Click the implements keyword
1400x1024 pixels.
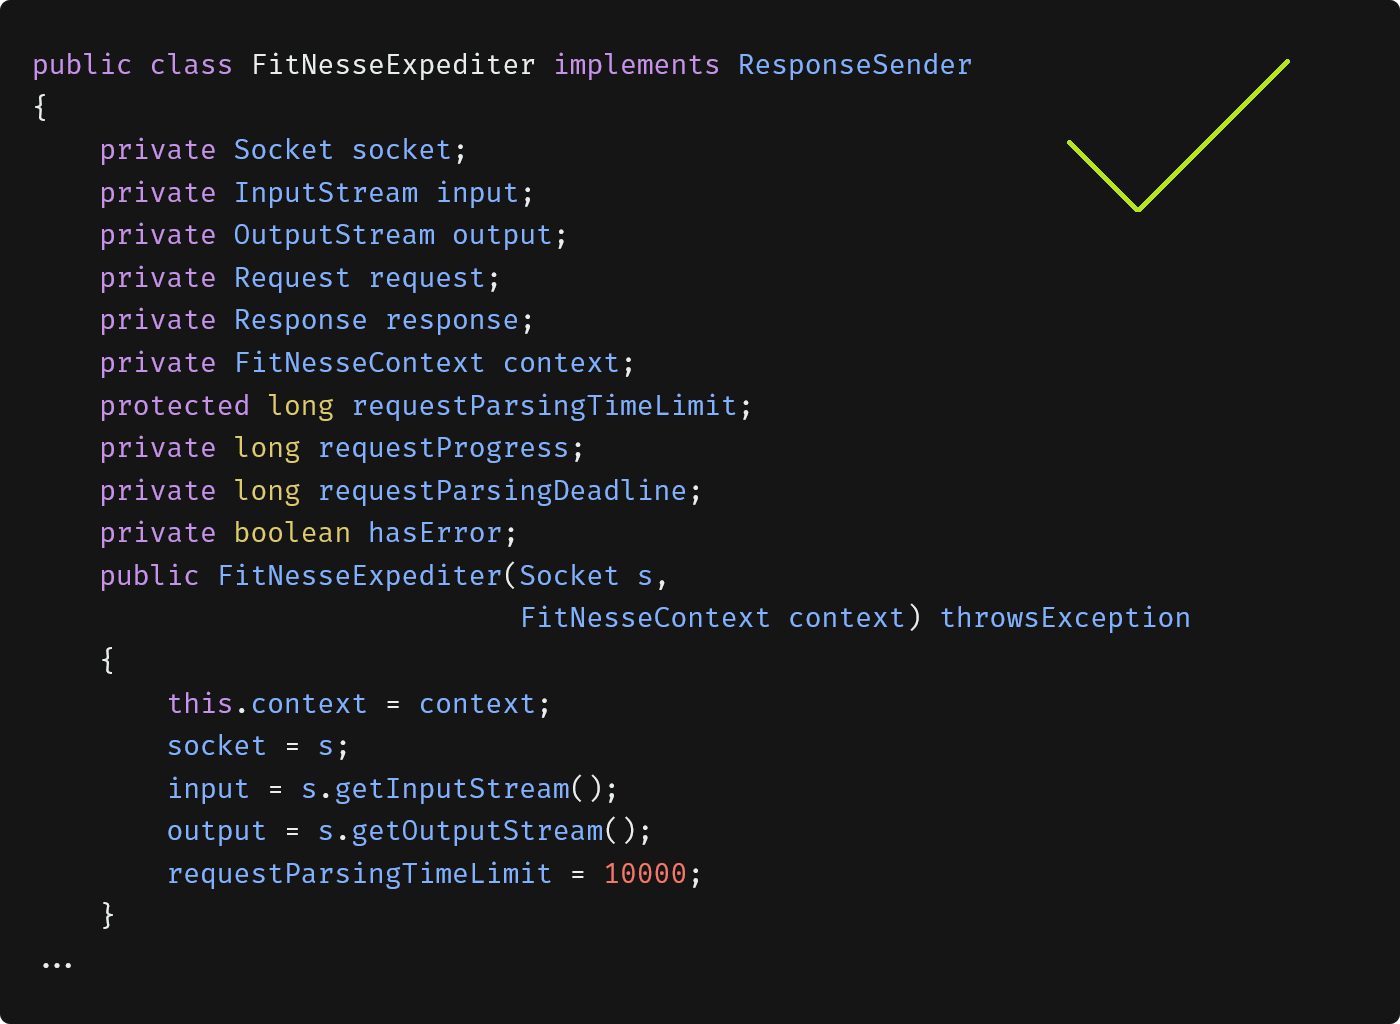(x=636, y=65)
